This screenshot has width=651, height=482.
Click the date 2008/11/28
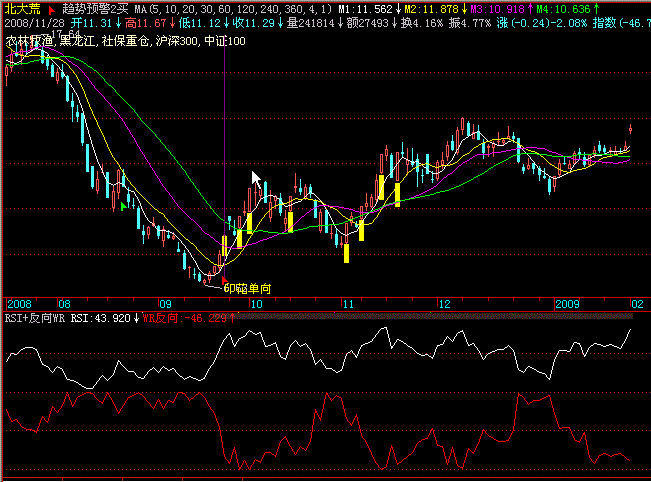34,23
